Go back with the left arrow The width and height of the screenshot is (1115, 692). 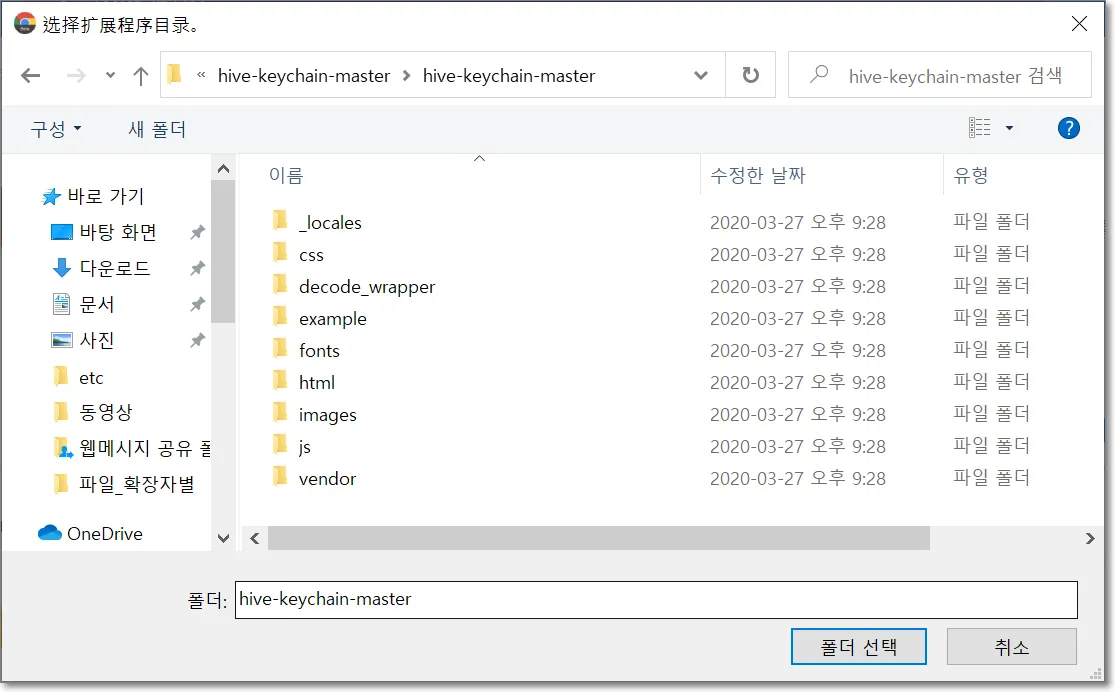(31, 75)
